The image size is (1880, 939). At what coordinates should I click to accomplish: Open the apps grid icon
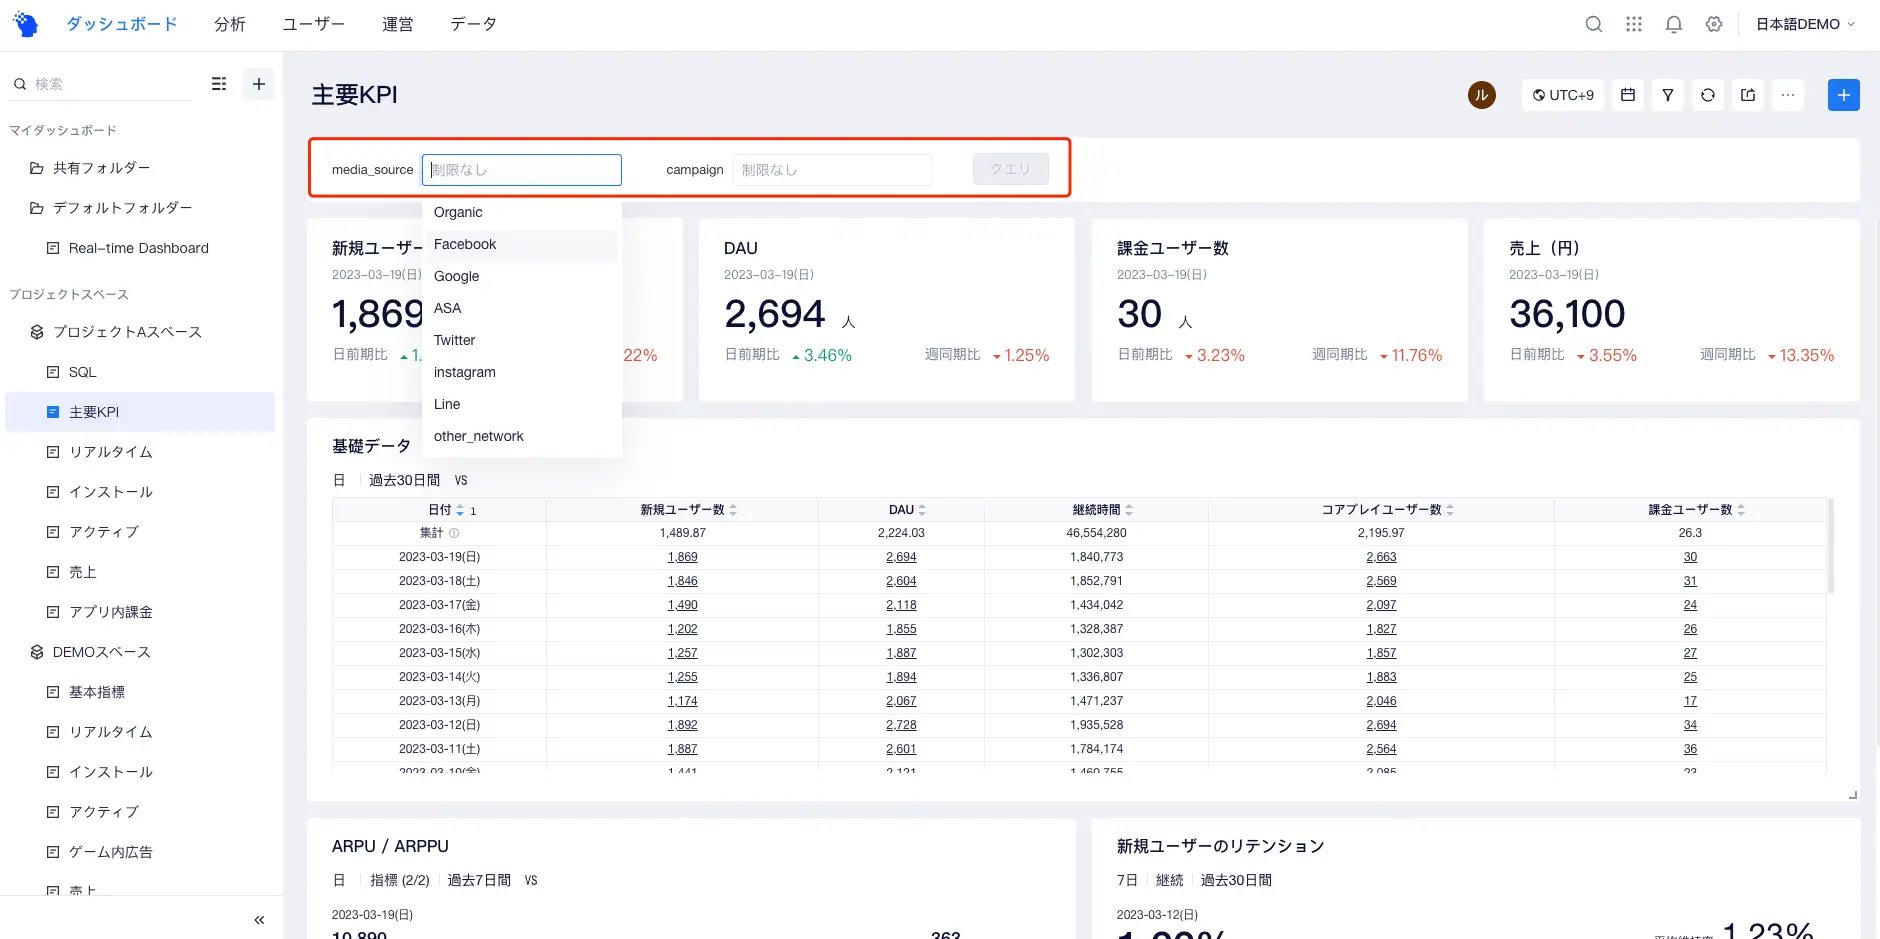pos(1634,24)
